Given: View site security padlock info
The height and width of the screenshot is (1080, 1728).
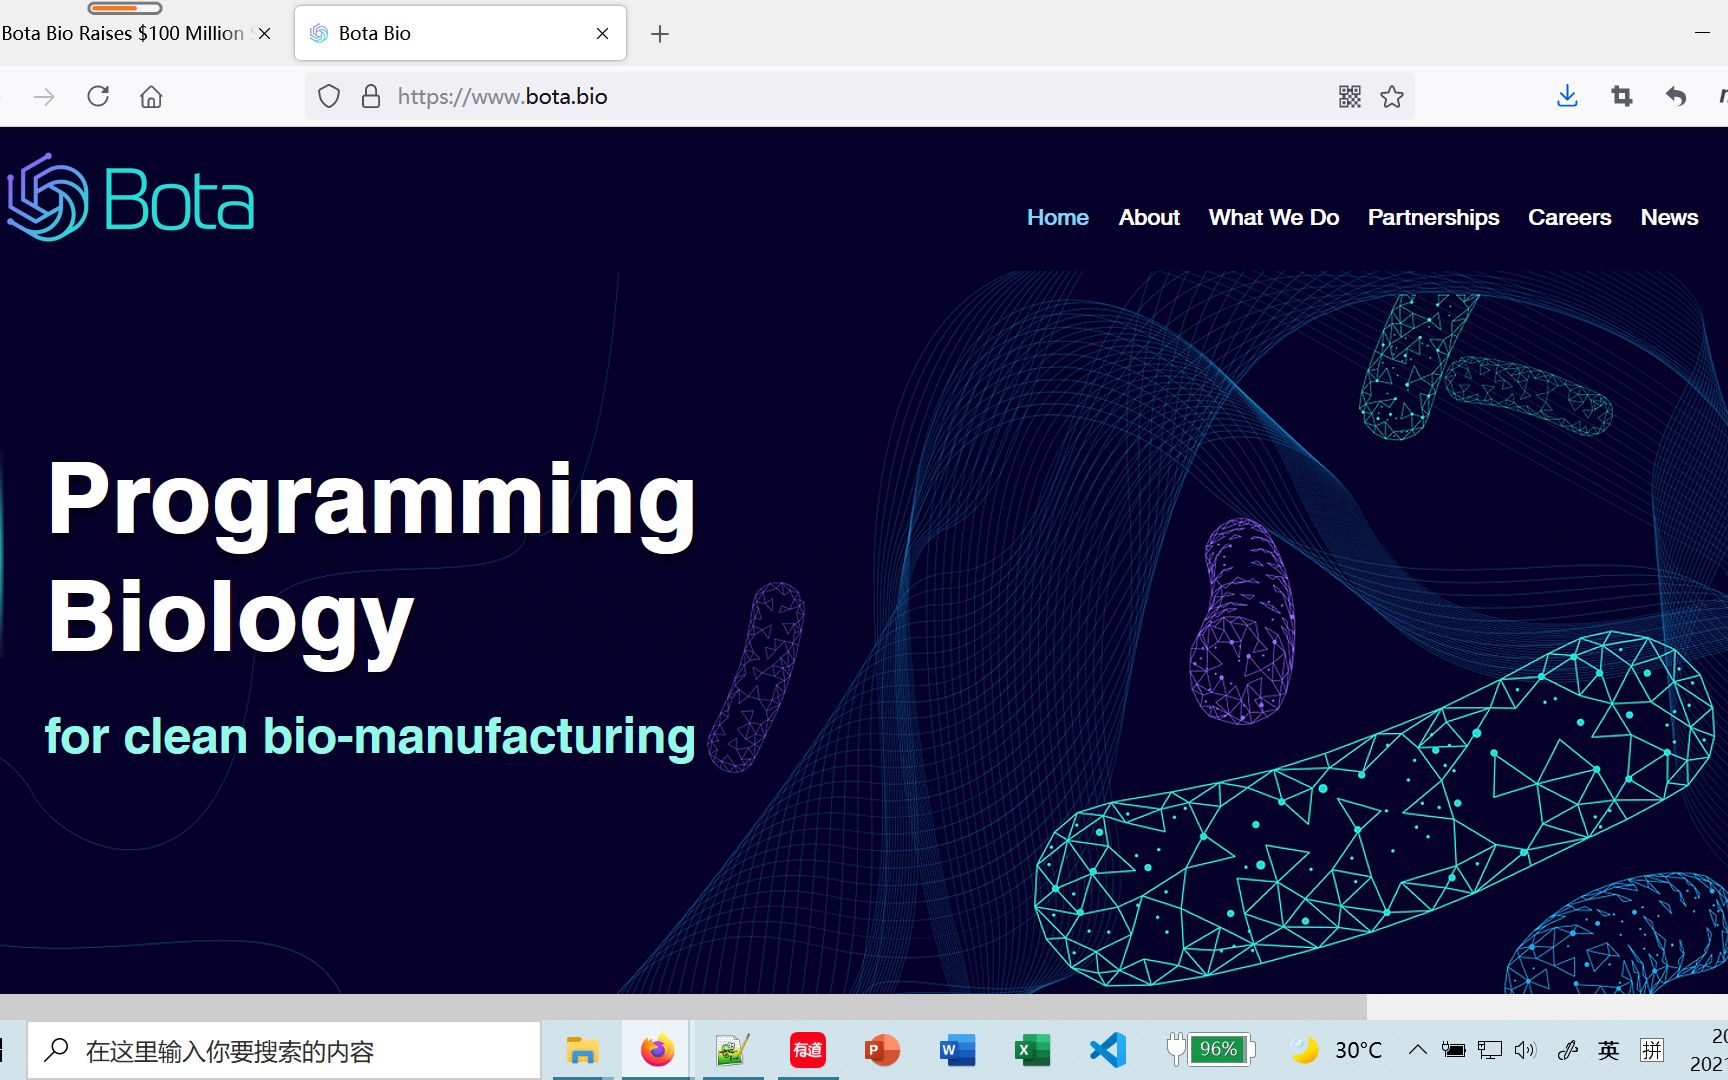Looking at the screenshot, I should click(x=371, y=96).
